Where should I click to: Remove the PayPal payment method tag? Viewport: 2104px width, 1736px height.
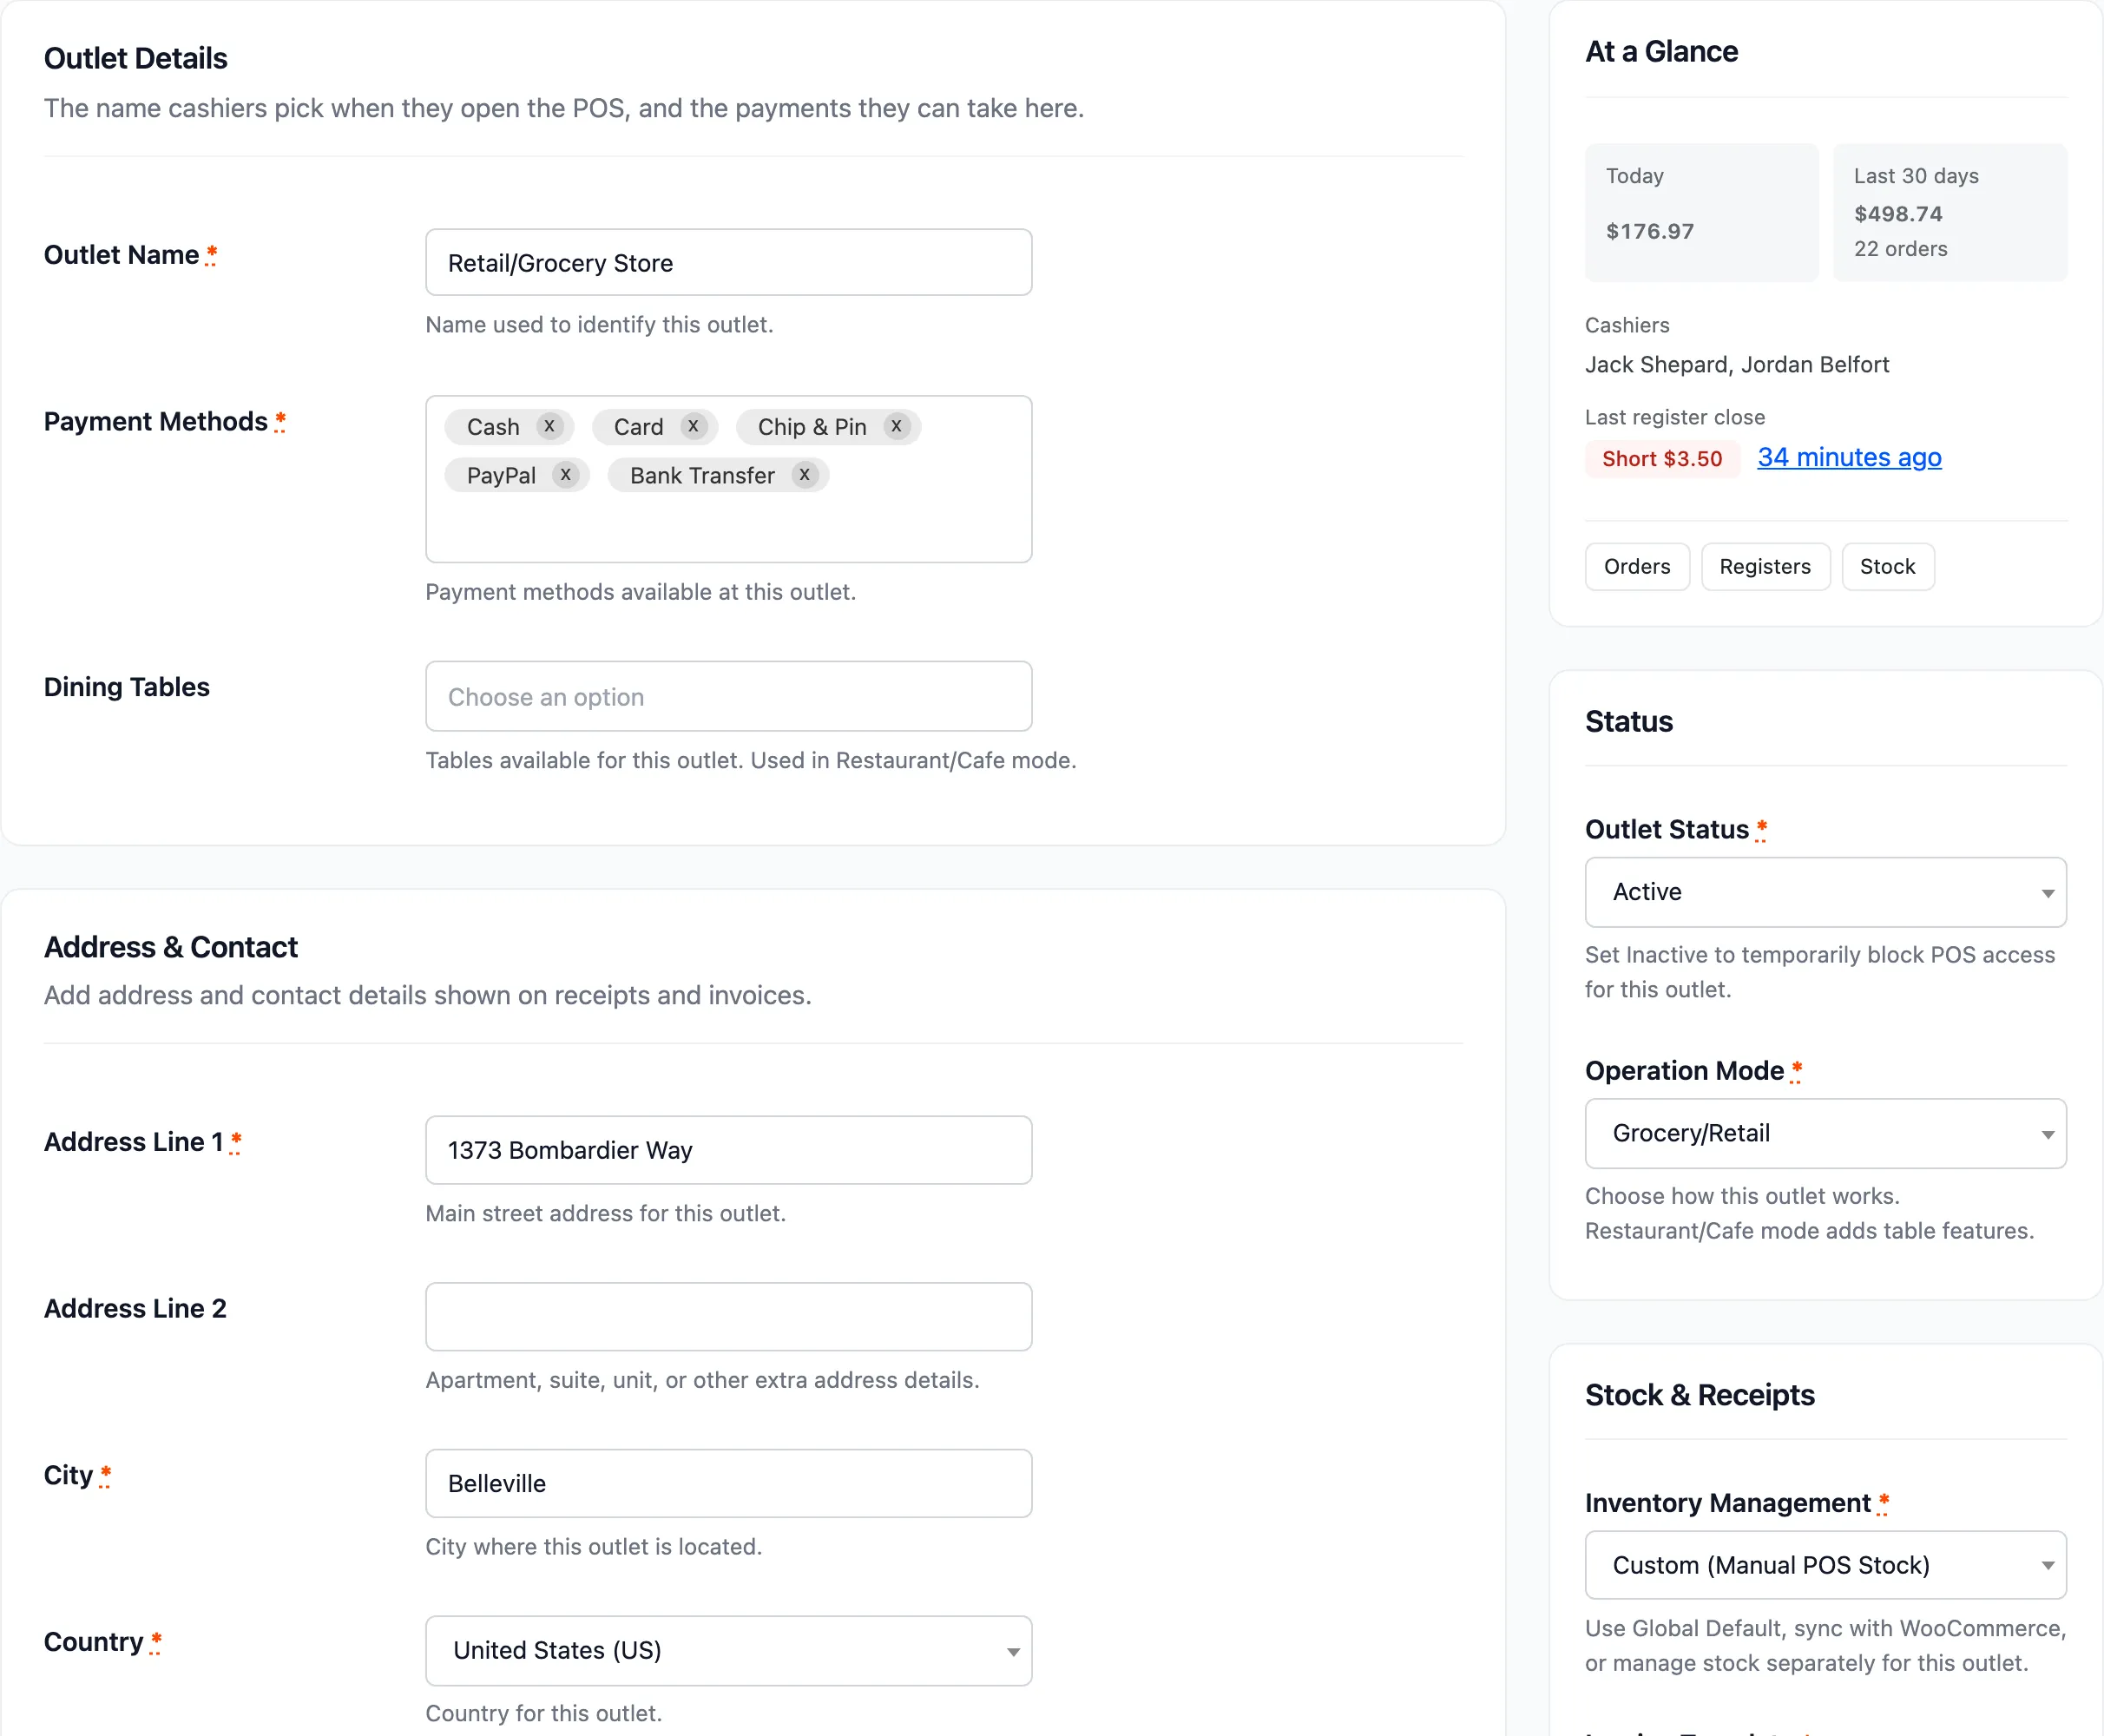(566, 475)
